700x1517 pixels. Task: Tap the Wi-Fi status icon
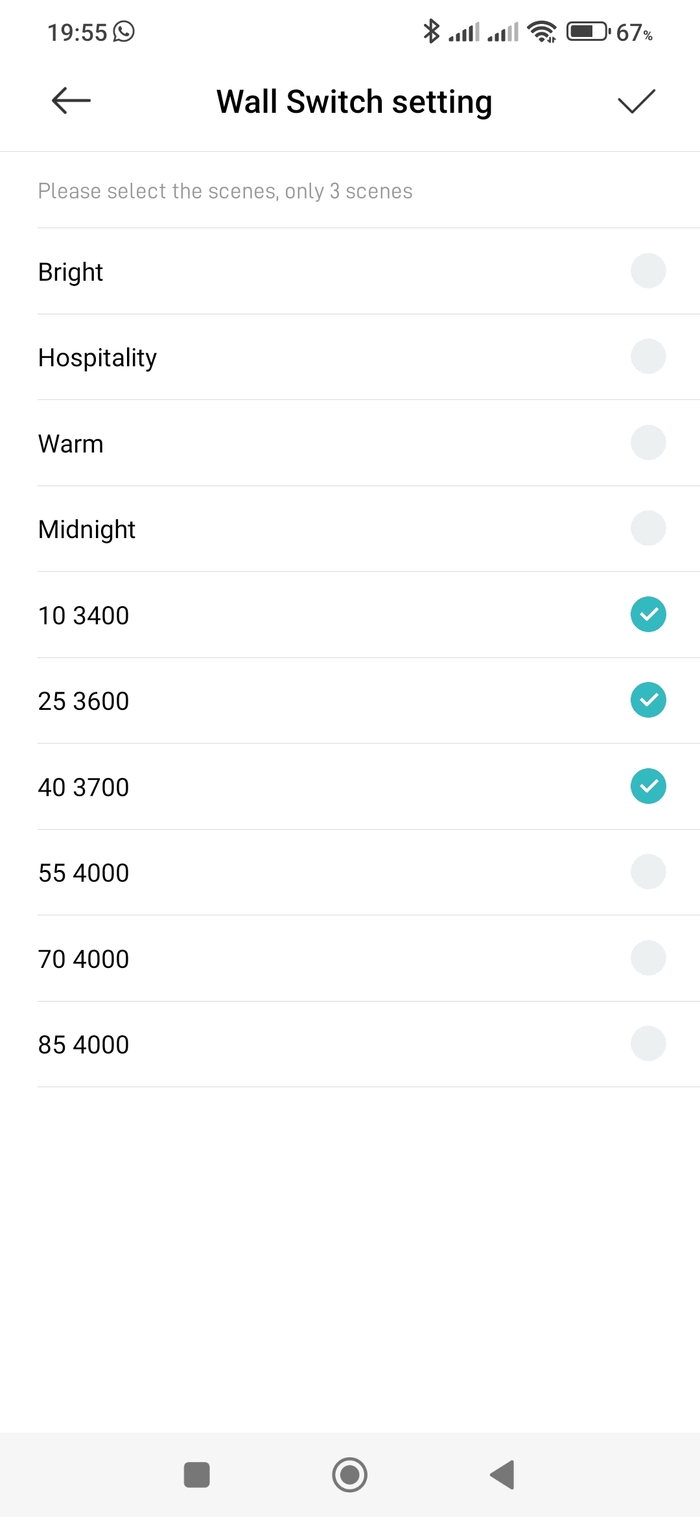[542, 32]
